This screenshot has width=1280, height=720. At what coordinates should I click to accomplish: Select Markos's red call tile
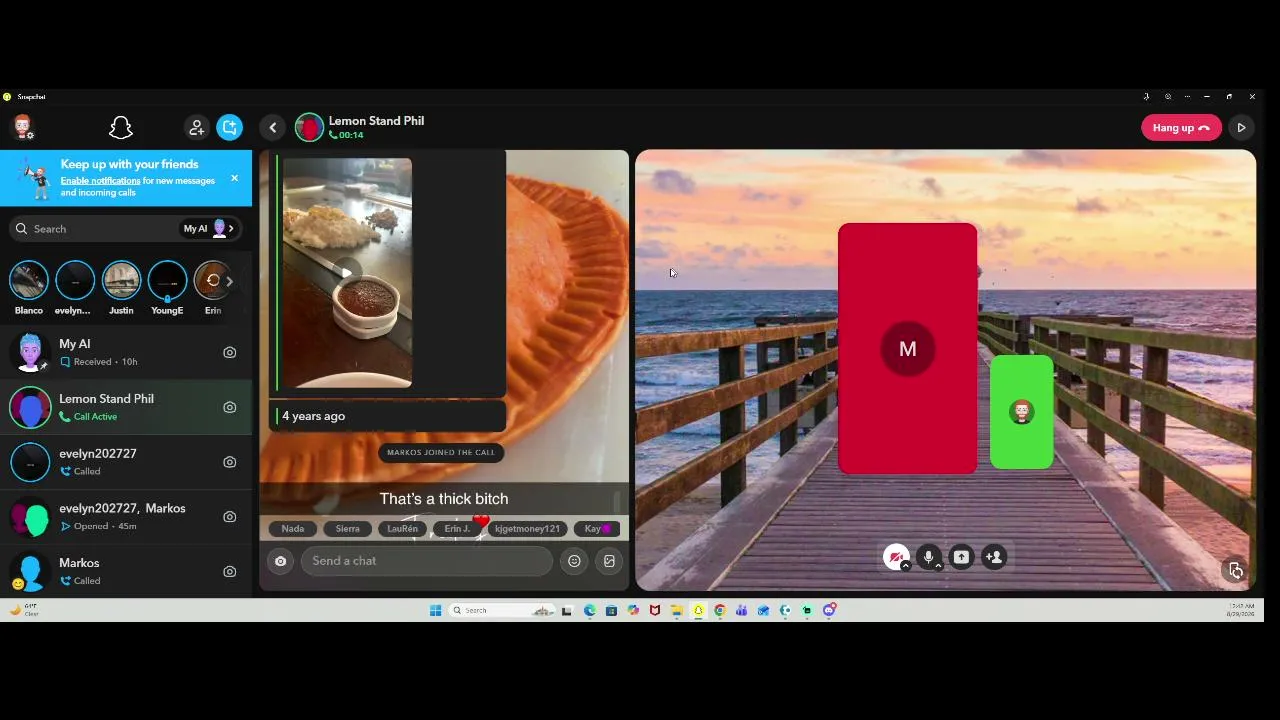(908, 348)
